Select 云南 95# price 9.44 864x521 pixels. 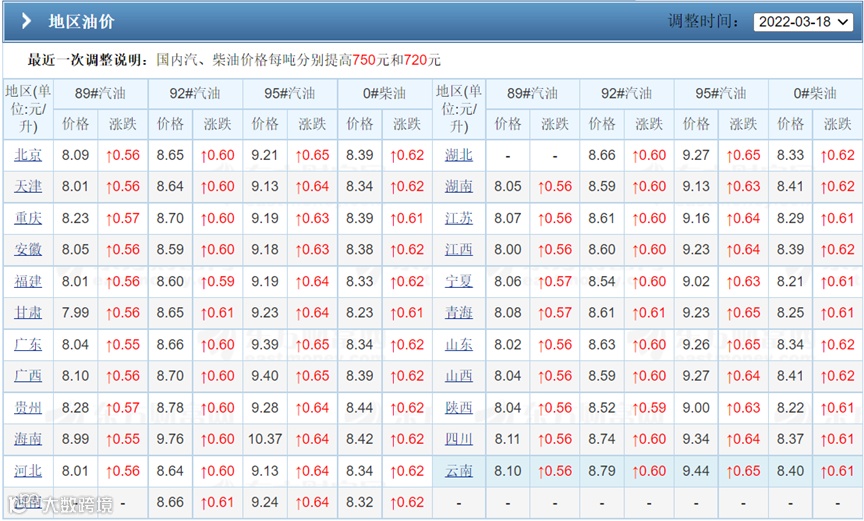pyautogui.click(x=696, y=471)
